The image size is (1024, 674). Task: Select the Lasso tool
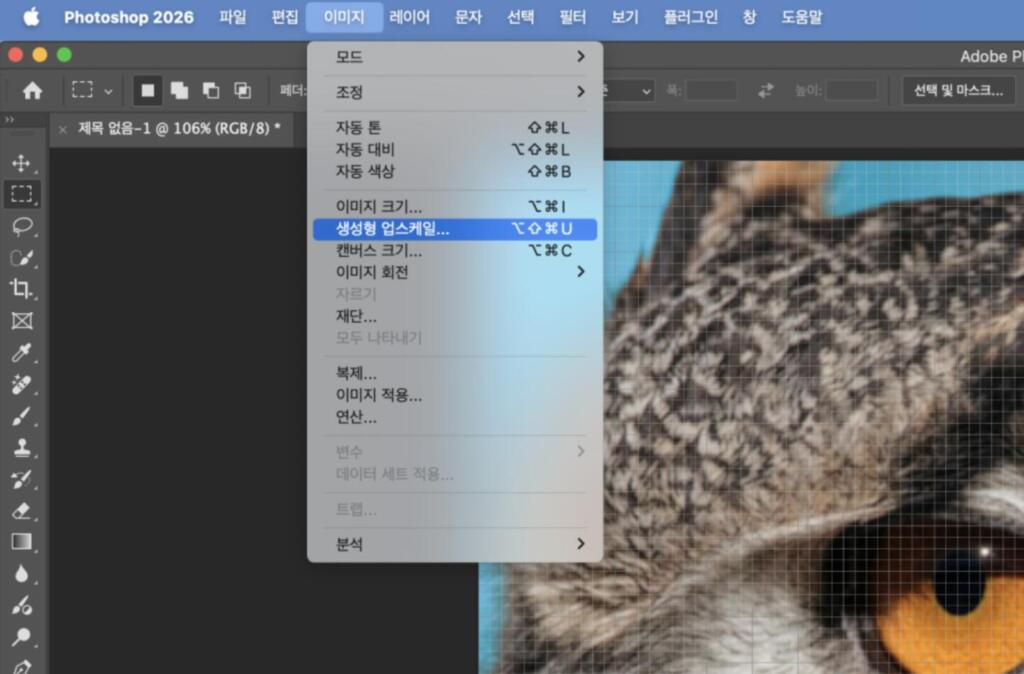tap(21, 226)
